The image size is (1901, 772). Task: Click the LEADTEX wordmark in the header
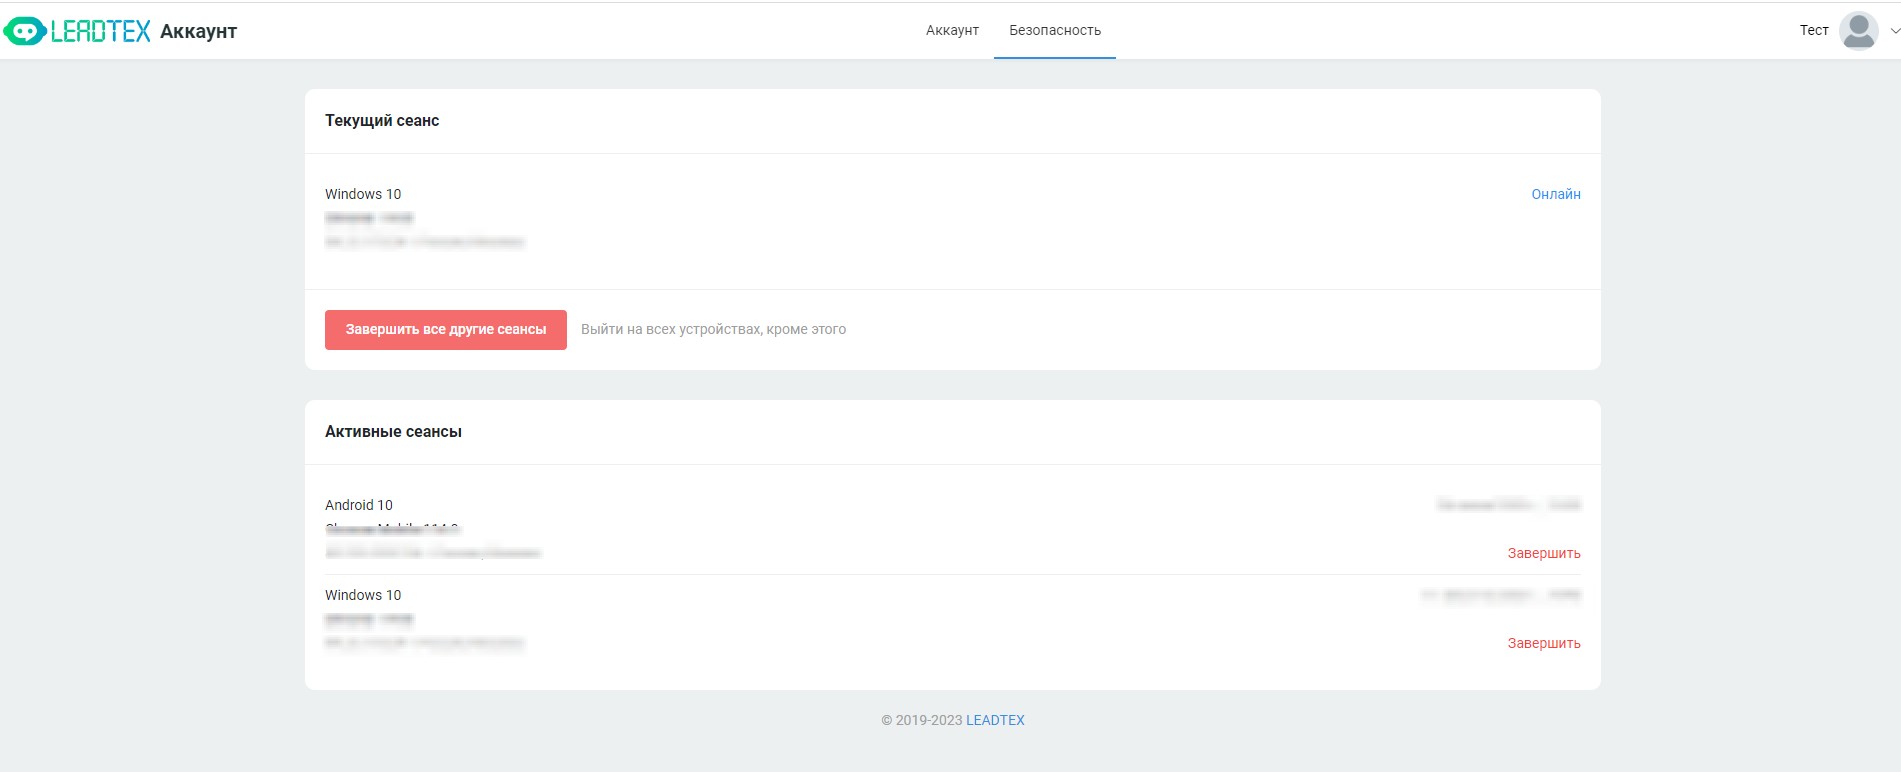101,32
